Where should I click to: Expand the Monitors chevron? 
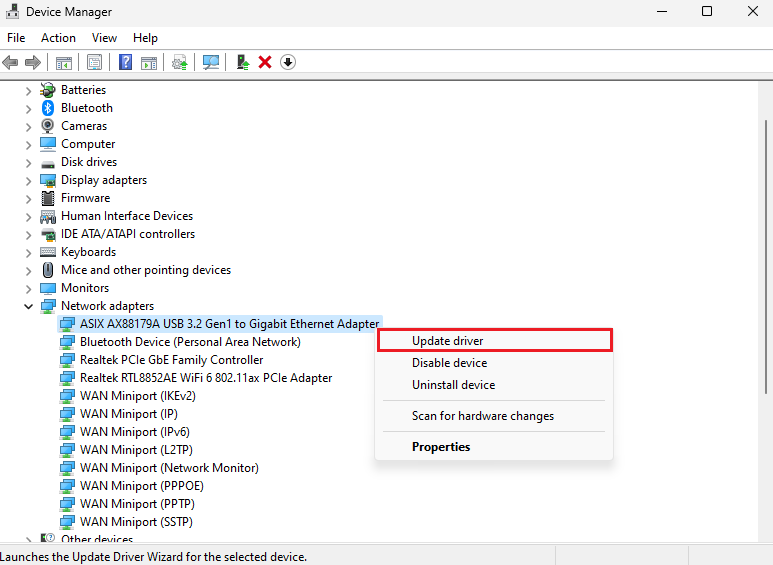pos(29,289)
